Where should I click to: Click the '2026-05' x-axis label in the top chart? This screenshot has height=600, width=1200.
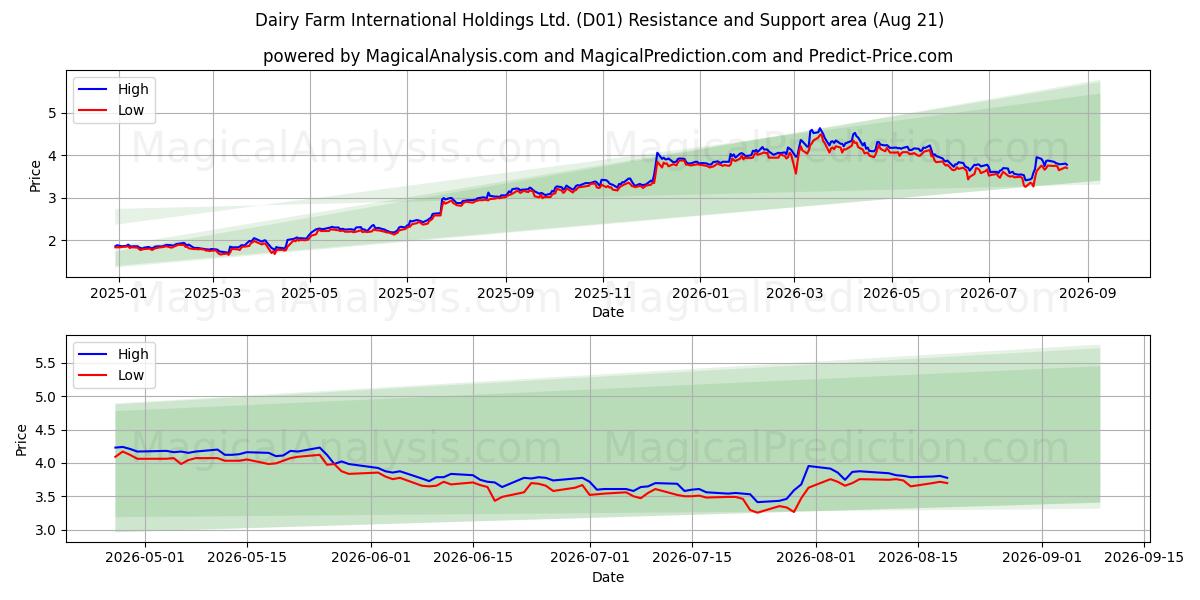click(x=891, y=294)
